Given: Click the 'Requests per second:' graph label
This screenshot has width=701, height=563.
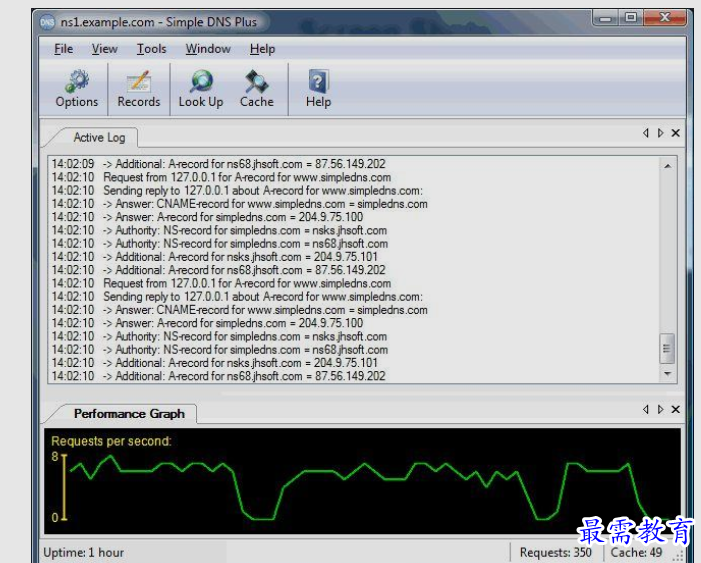Looking at the screenshot, I should 111,441.
